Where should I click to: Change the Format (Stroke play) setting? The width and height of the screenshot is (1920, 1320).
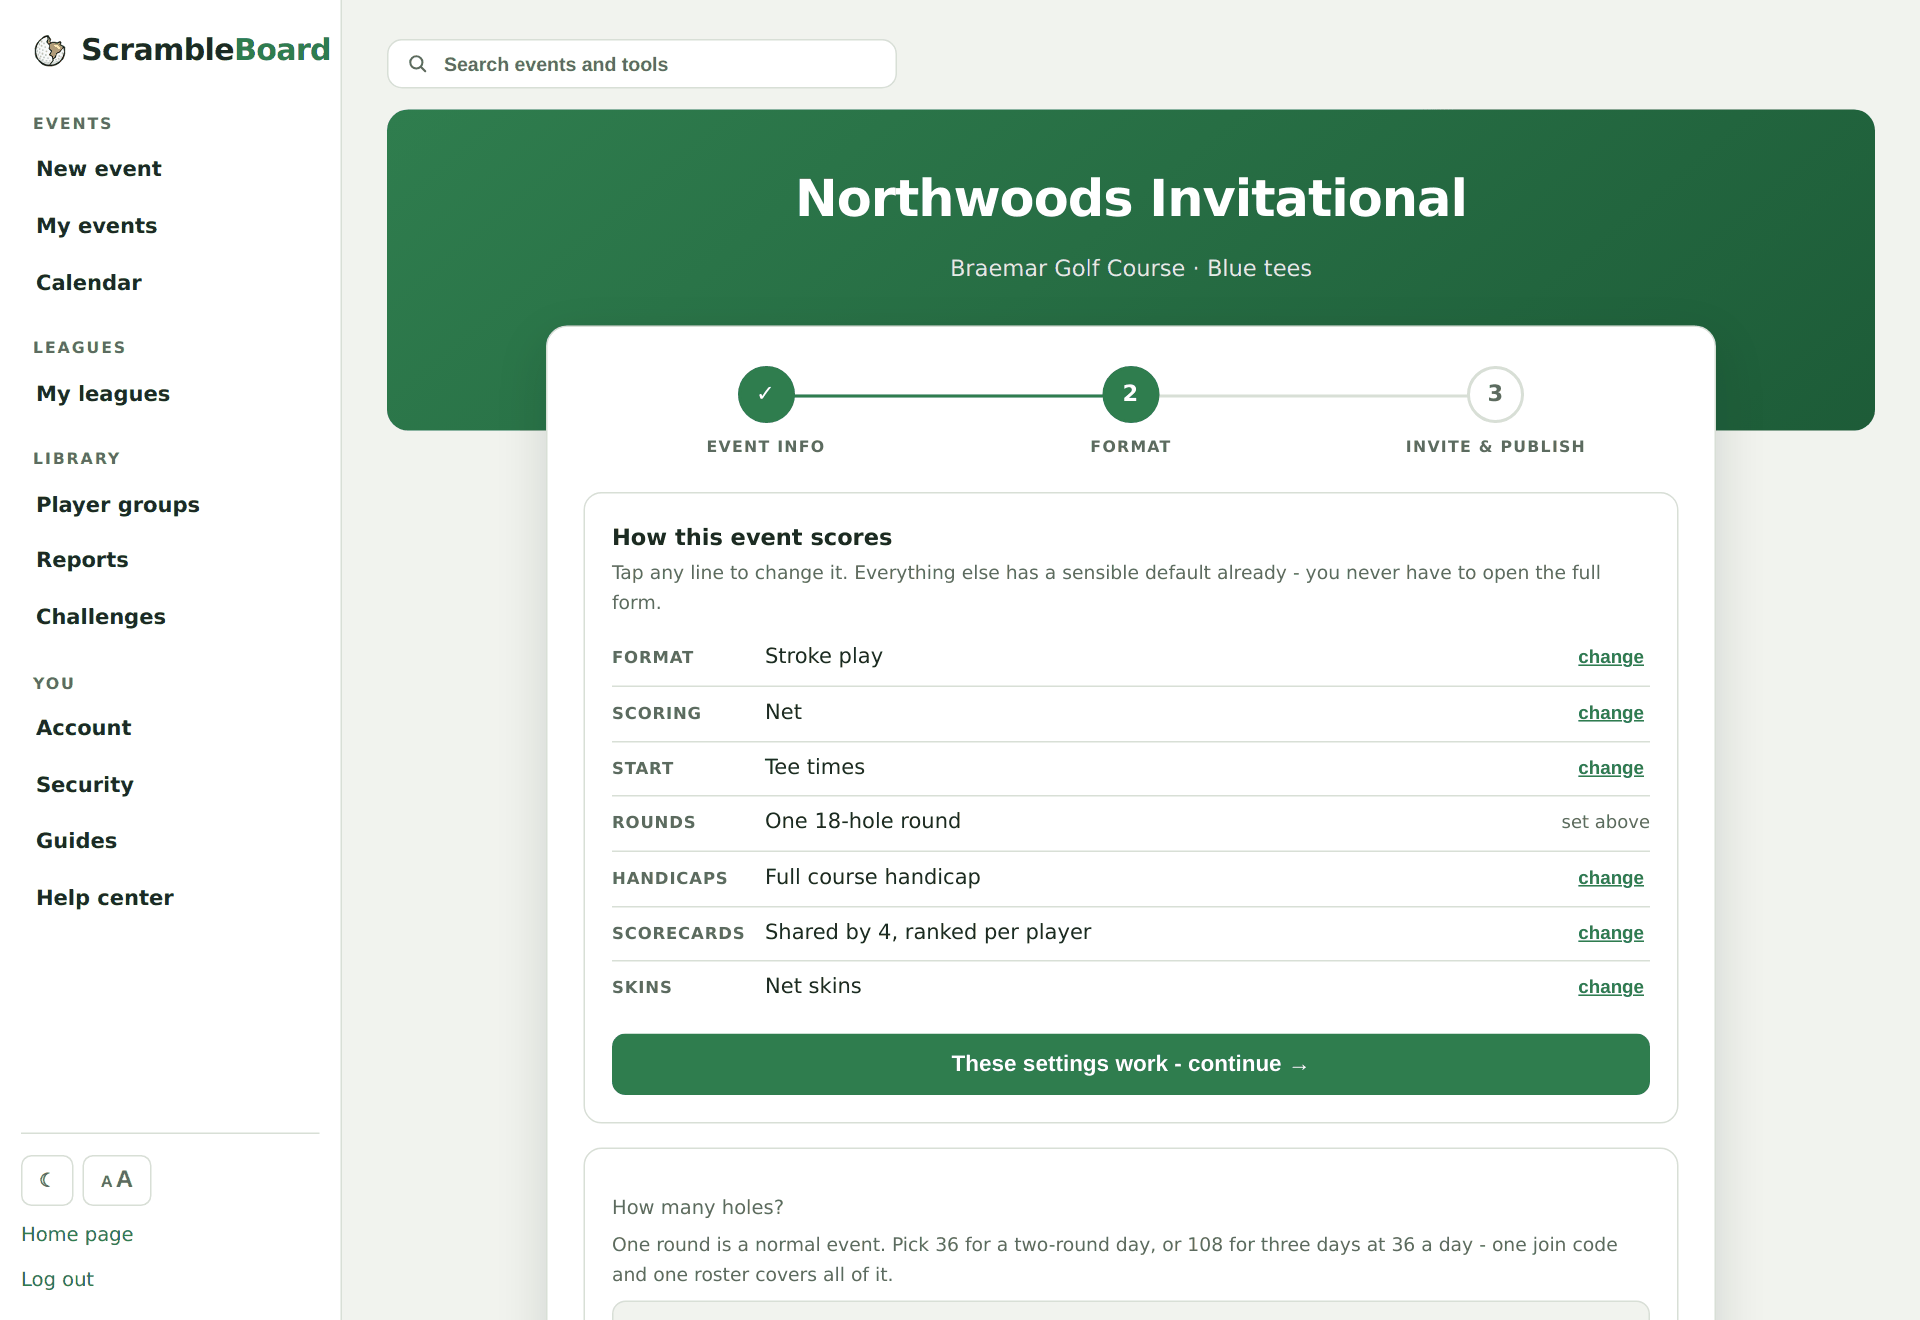[x=1610, y=657]
